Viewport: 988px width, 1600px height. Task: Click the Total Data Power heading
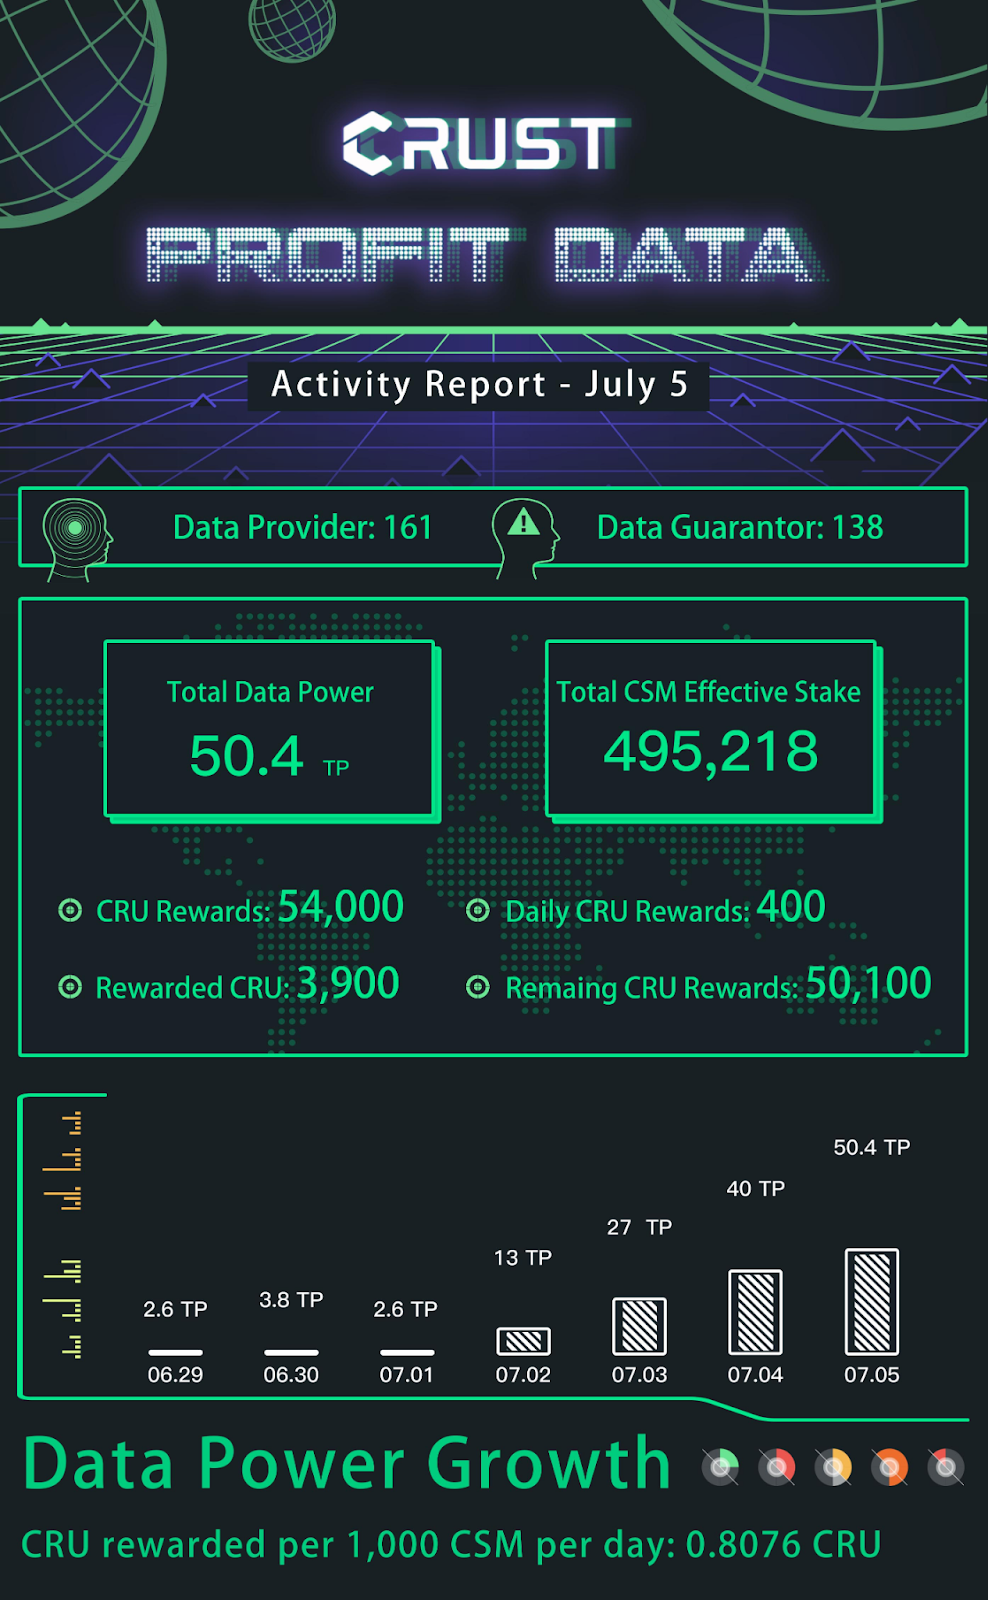(270, 692)
